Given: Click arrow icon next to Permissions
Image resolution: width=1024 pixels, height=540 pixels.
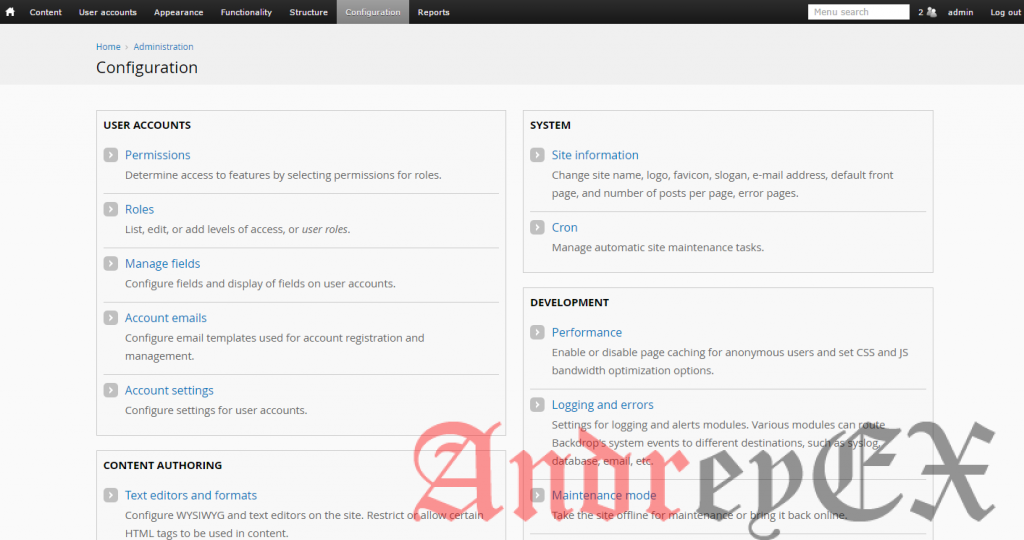Looking at the screenshot, I should coord(110,155).
